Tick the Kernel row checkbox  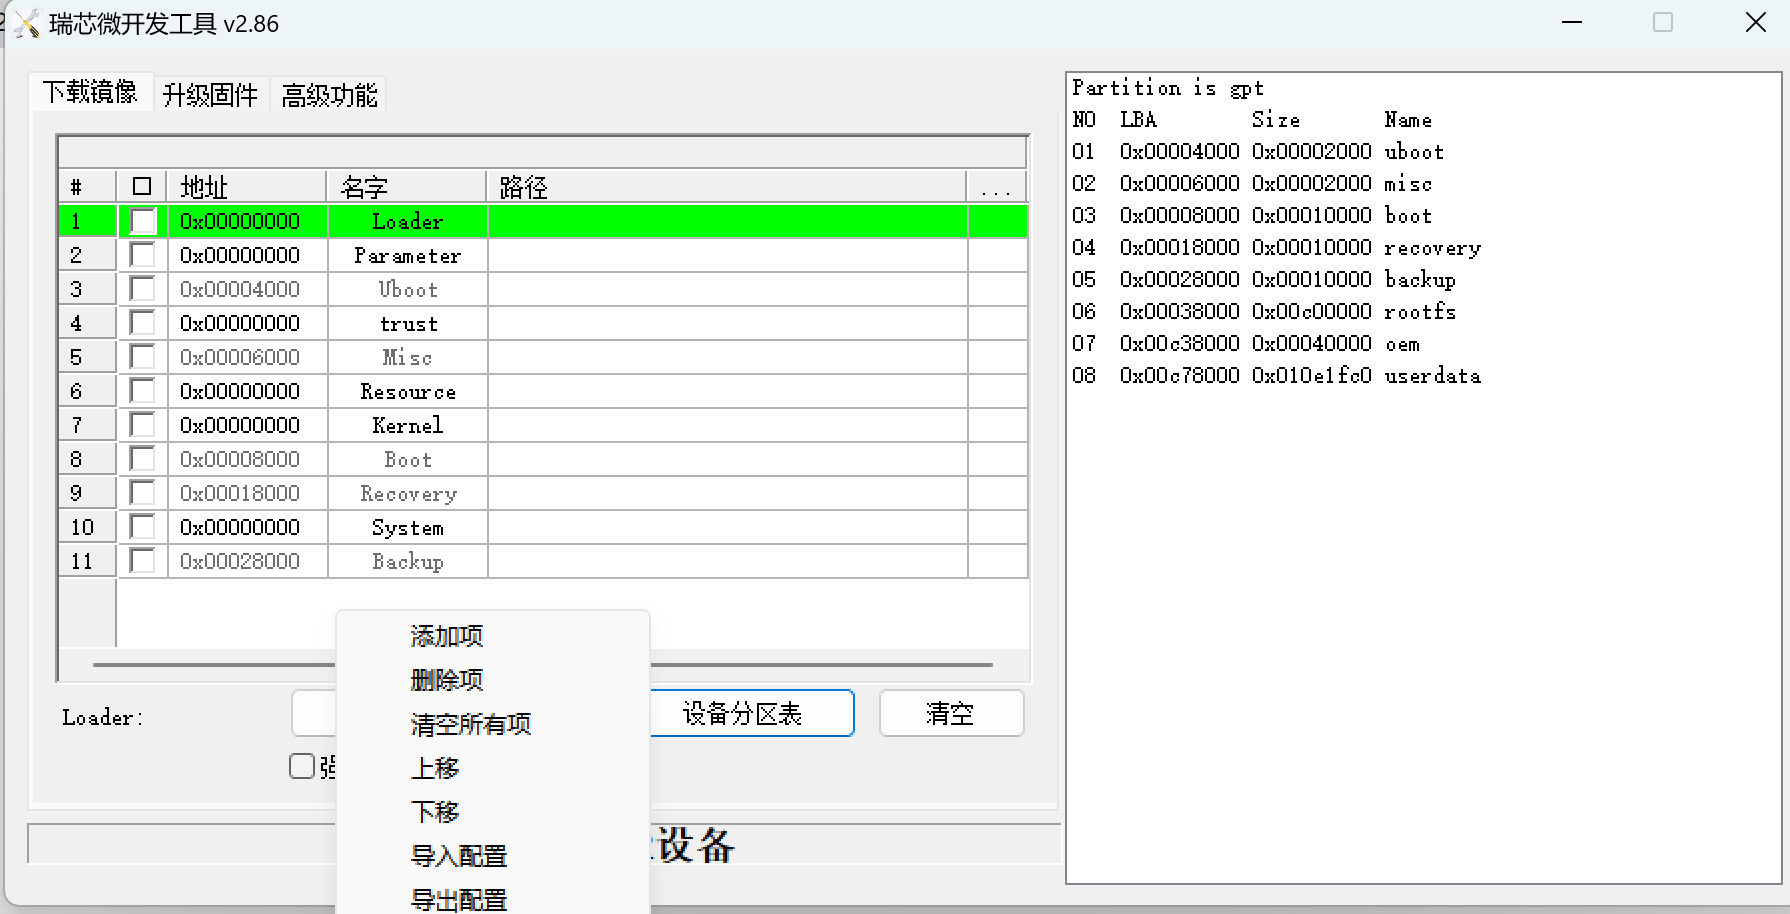click(x=143, y=425)
